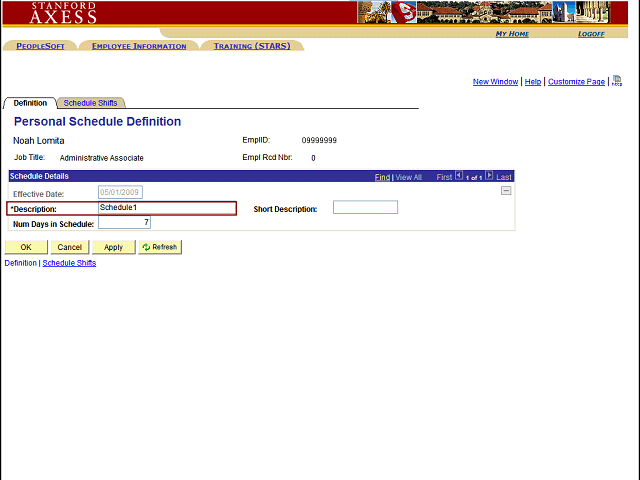Open the Employee Information tab
The height and width of the screenshot is (480, 640).
(139, 46)
